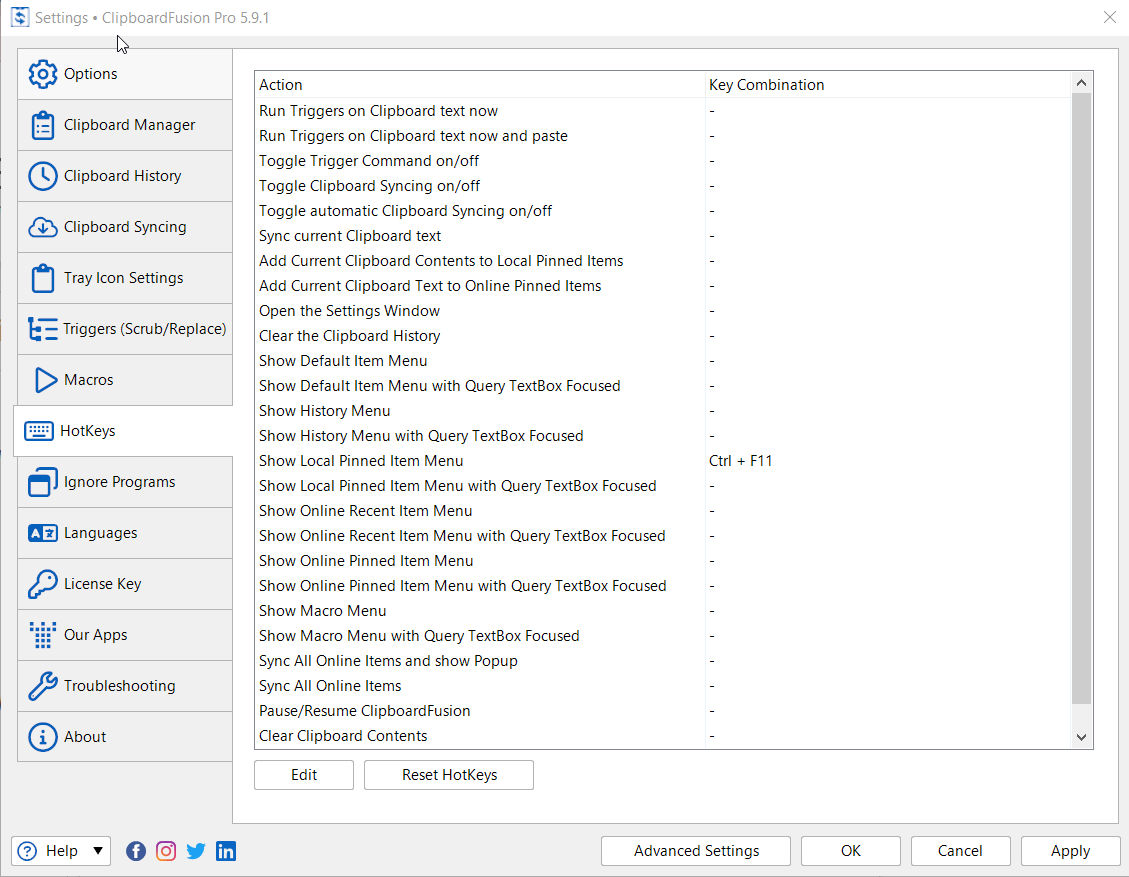Open Clipboard History clock icon
The image size is (1129, 877).
(x=43, y=176)
